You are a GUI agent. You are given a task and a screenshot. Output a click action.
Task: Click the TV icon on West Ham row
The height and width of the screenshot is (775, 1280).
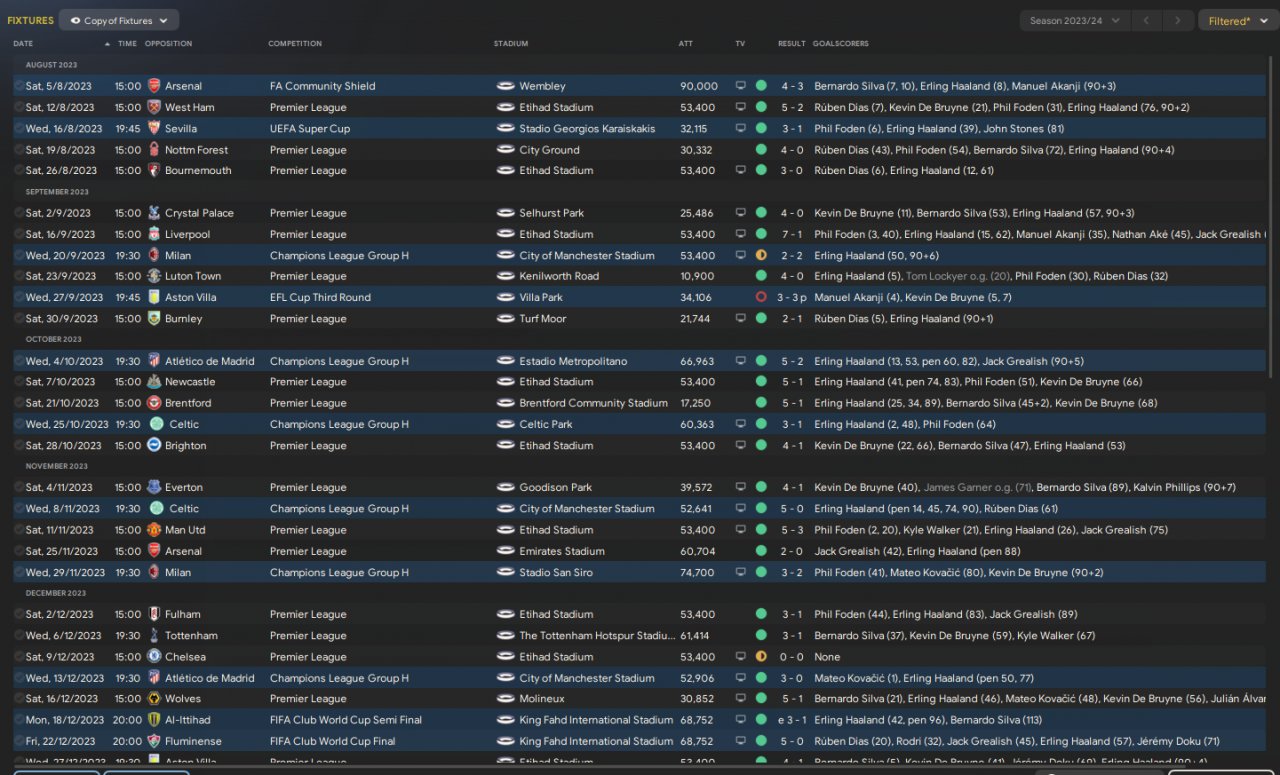tap(741, 107)
